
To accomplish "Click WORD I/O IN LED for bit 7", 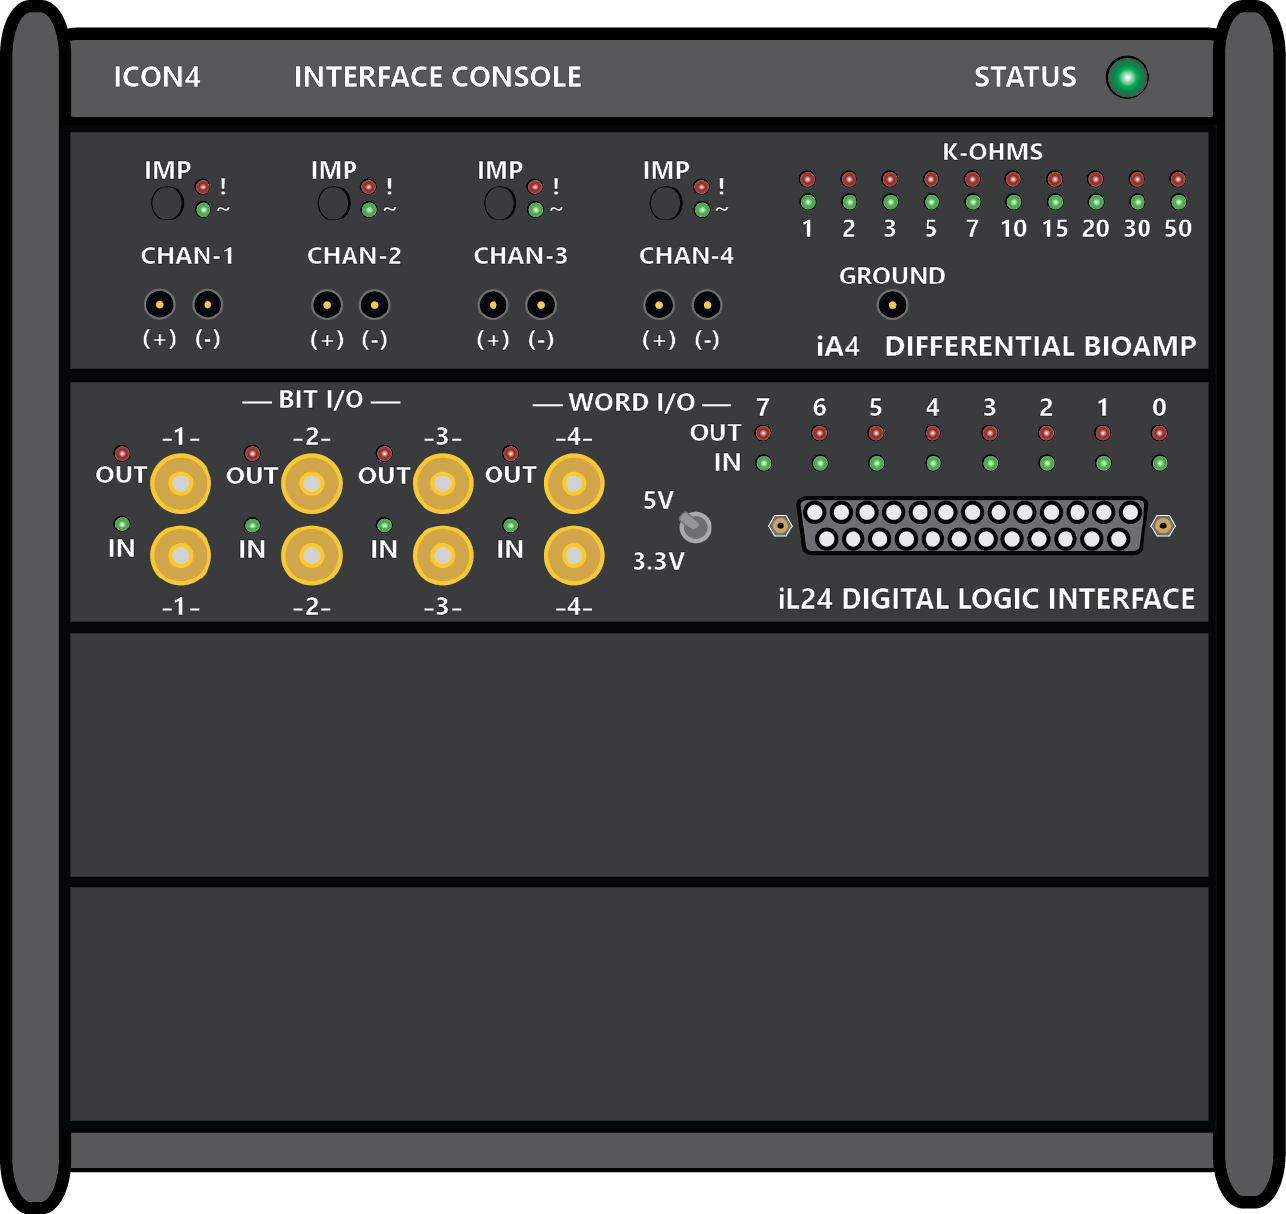I will point(763,463).
